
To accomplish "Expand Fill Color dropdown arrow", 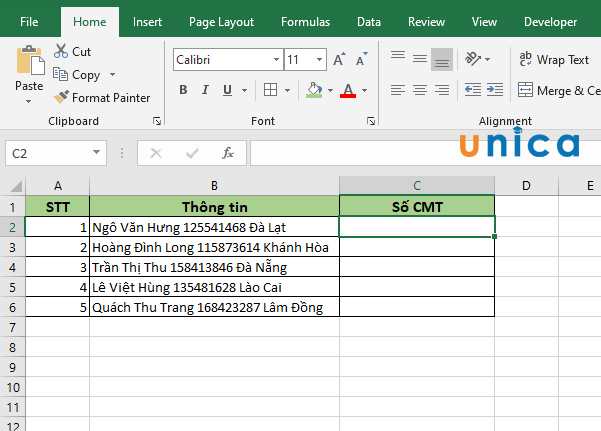I will (x=330, y=90).
